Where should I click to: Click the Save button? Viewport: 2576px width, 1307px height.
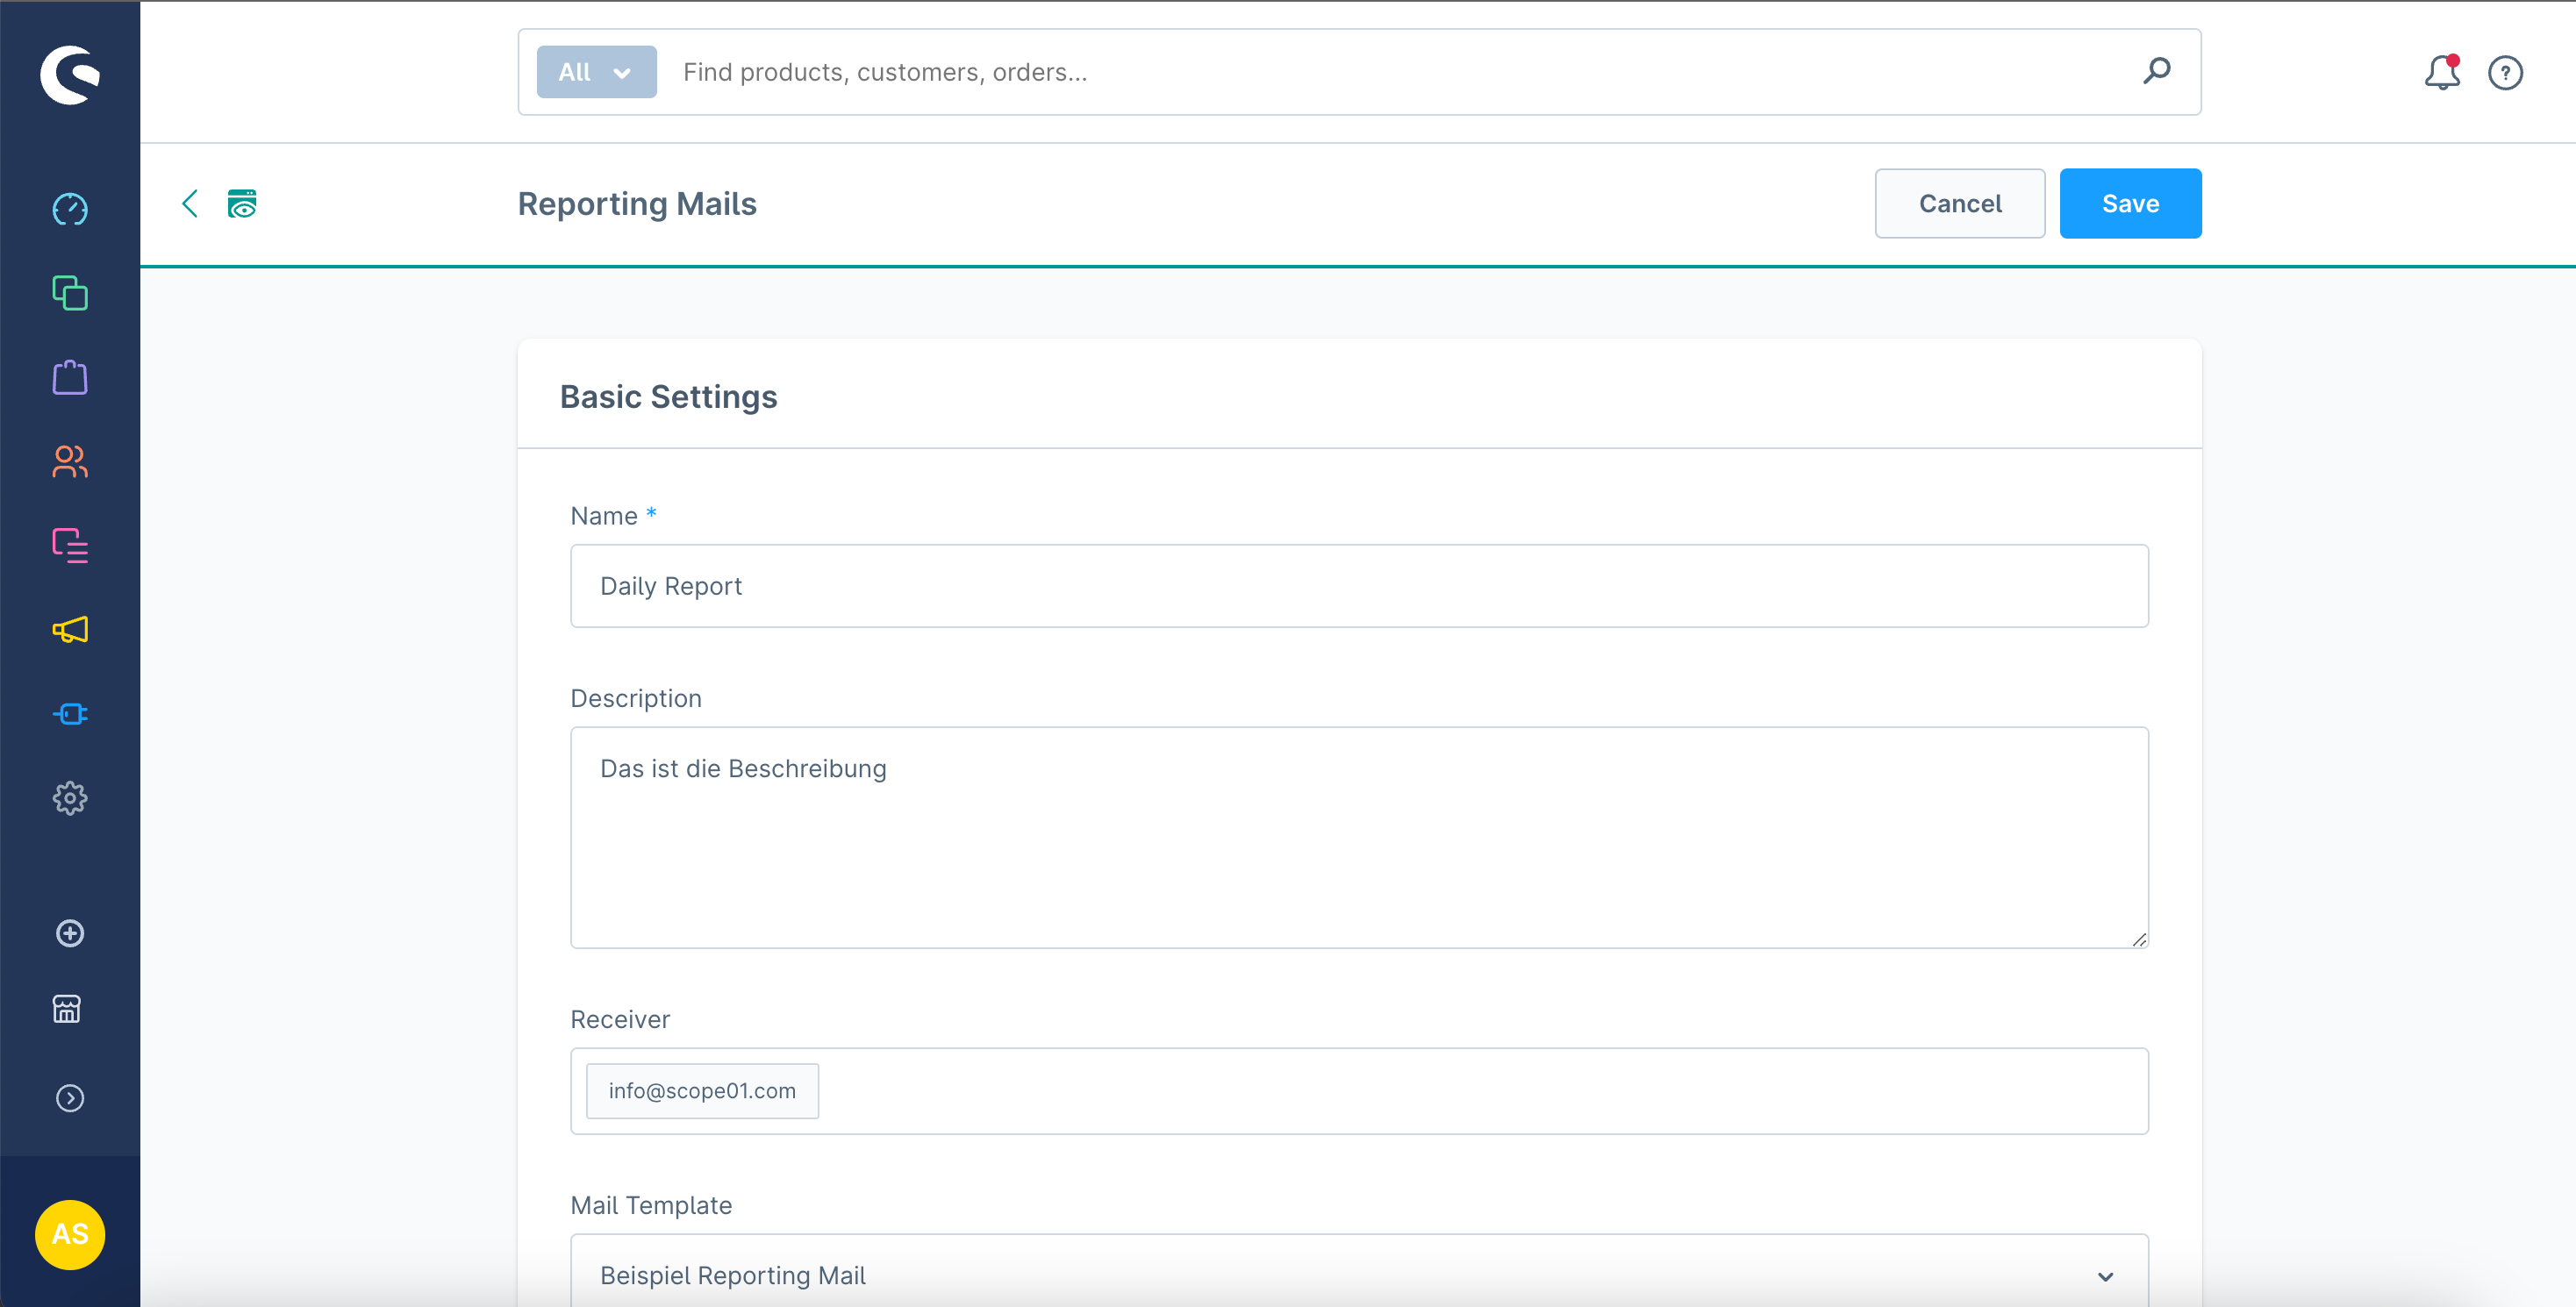[2130, 203]
